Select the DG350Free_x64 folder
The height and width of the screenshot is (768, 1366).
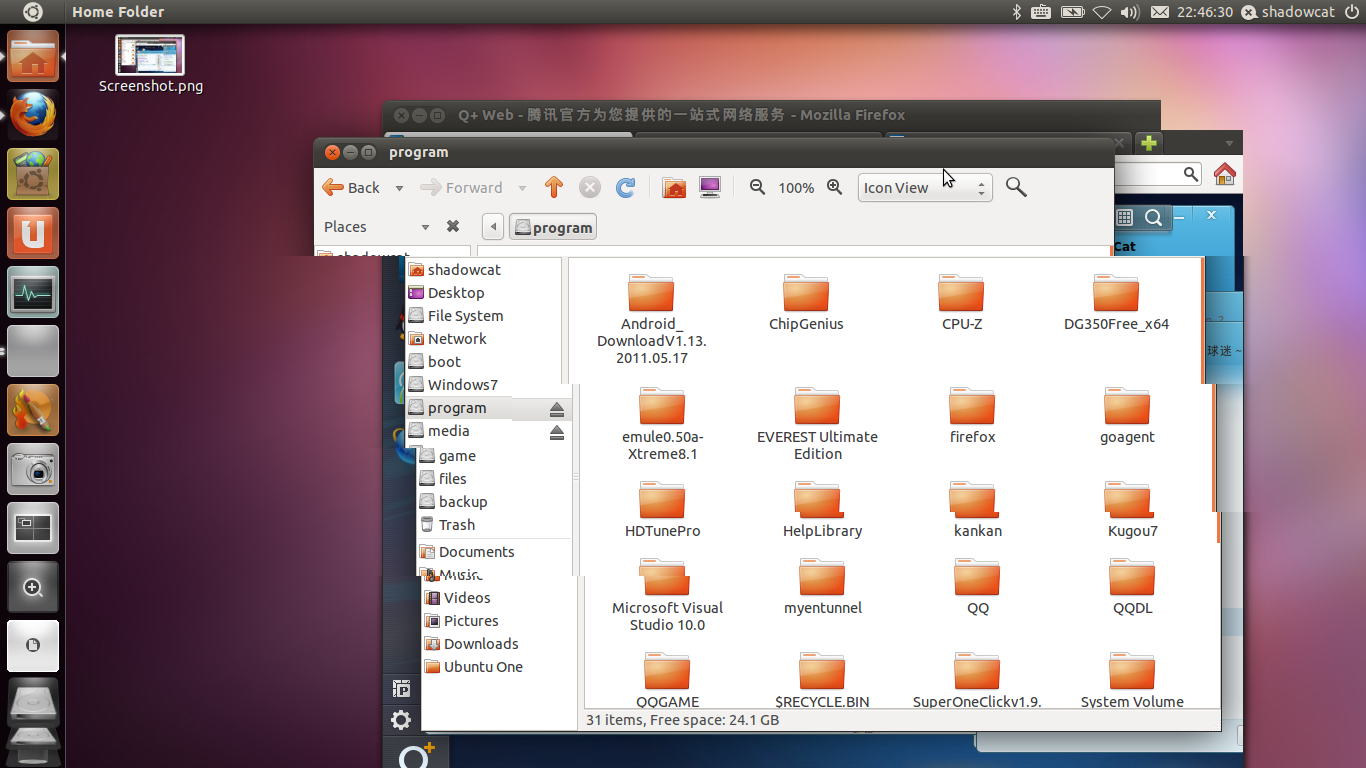pos(1116,303)
